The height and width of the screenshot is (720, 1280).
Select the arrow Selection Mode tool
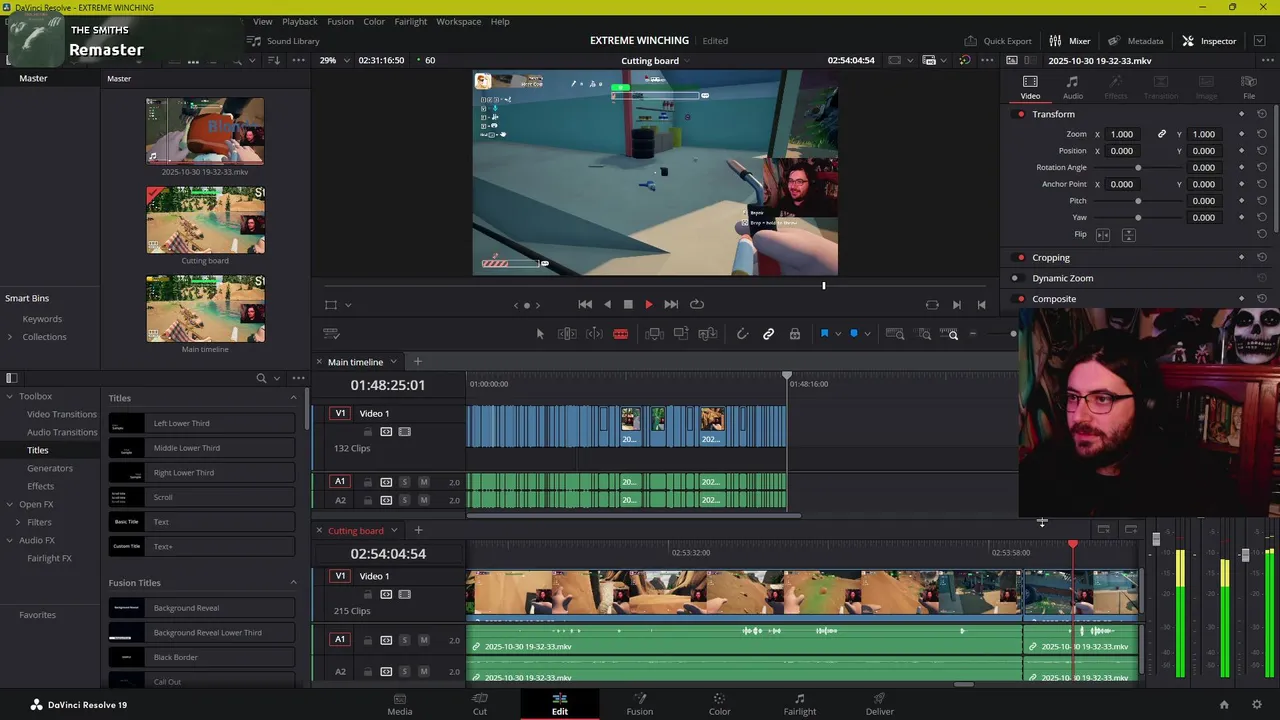[x=540, y=334]
